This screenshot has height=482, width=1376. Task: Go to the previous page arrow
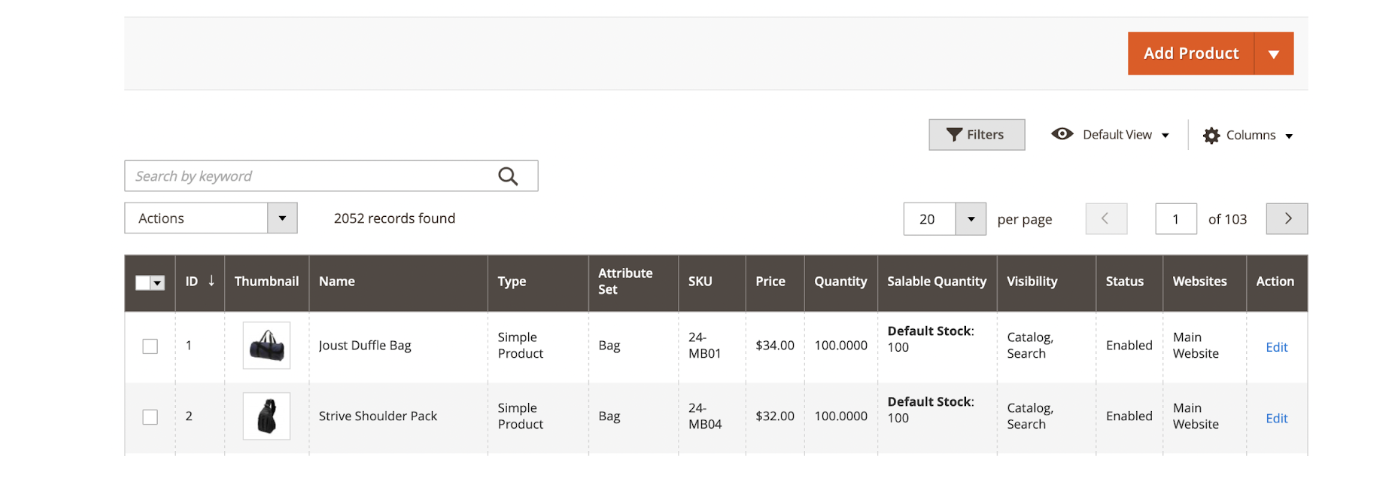click(x=1106, y=219)
